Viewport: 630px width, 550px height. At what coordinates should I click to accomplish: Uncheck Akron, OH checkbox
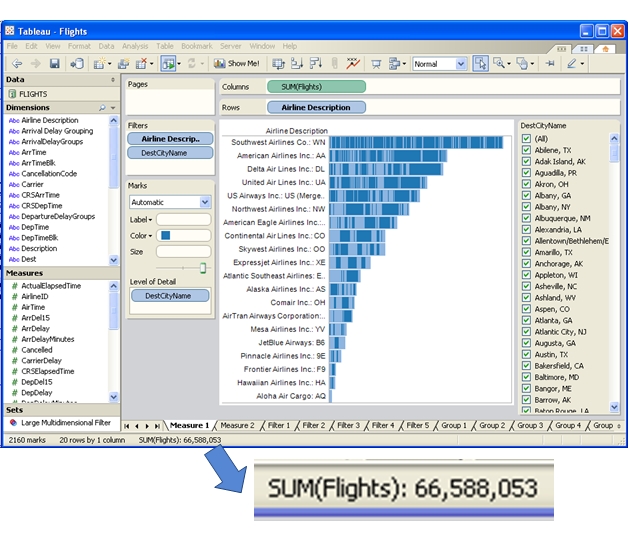pos(526,184)
